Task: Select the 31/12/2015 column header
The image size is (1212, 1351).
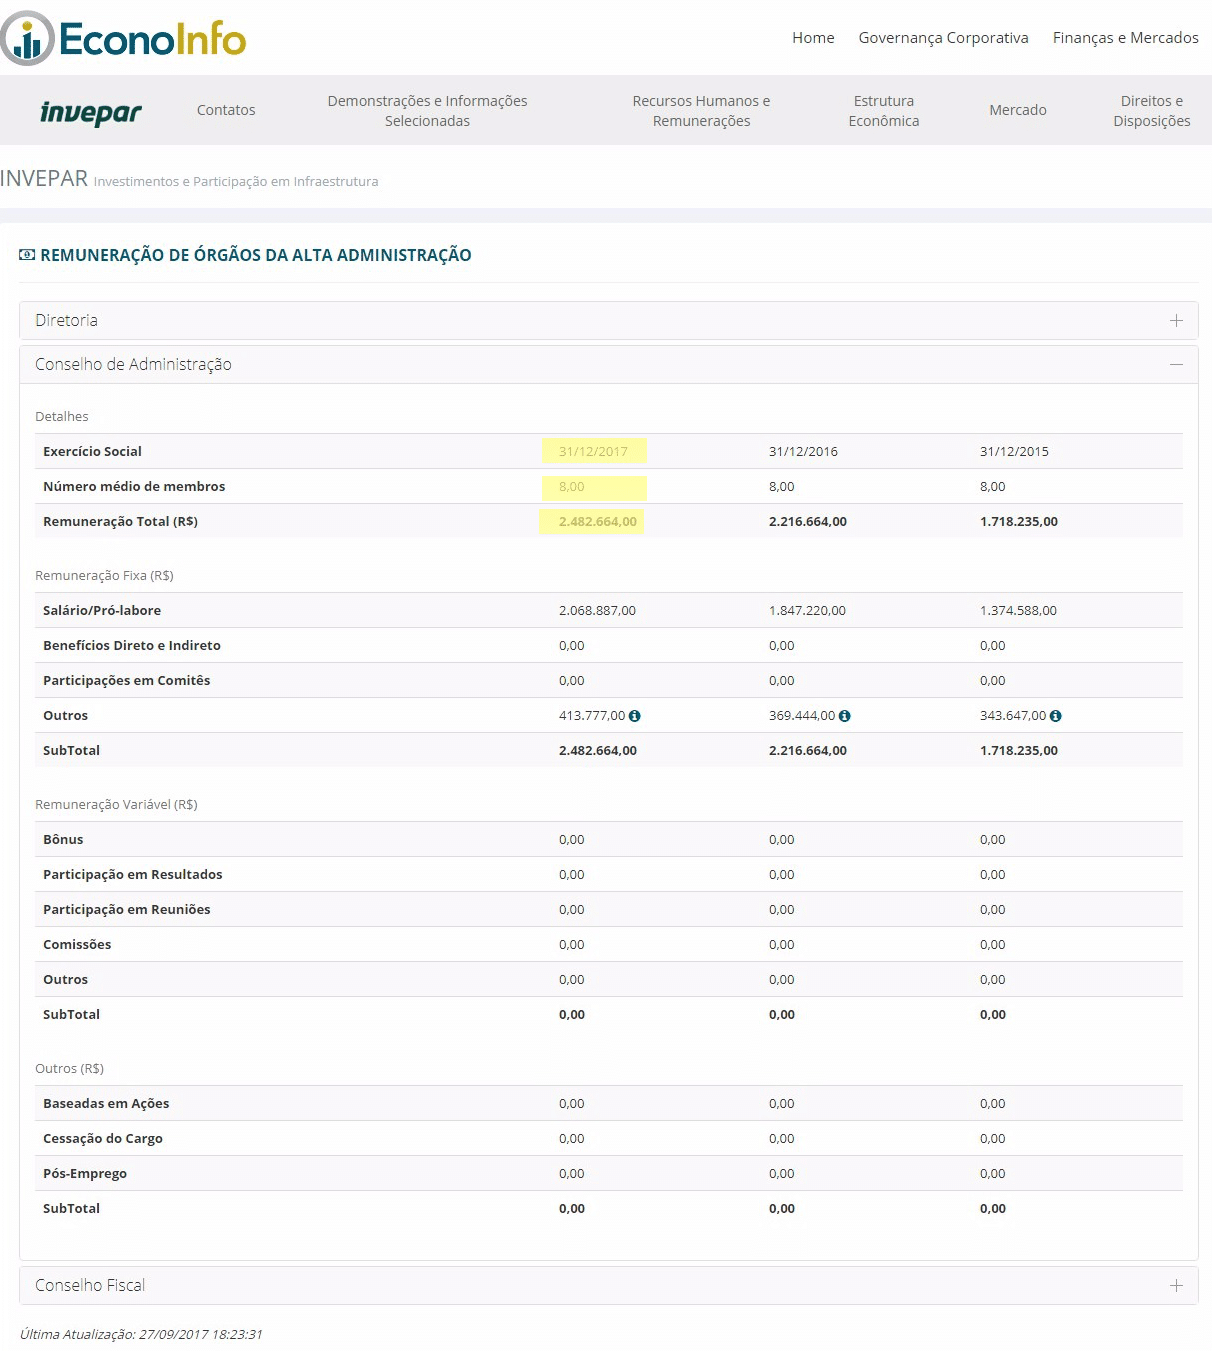Action: (1014, 452)
